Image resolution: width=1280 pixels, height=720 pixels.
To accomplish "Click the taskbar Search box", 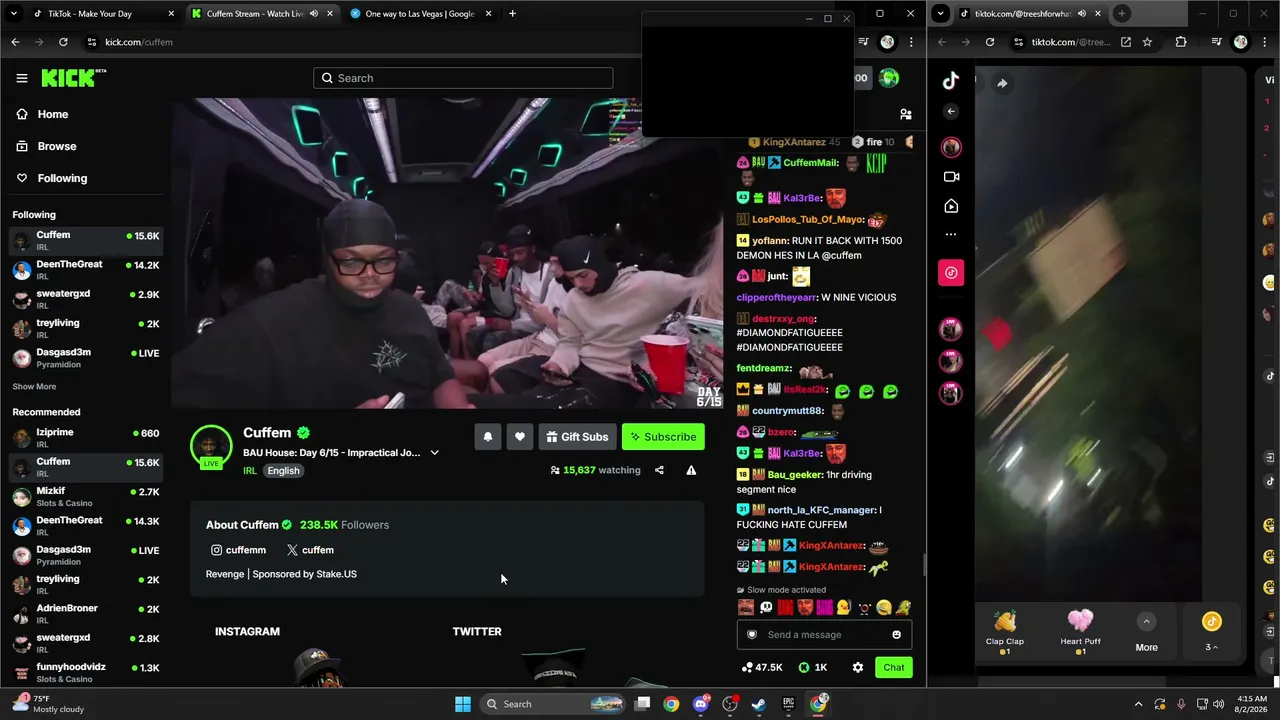I will click(x=553, y=704).
